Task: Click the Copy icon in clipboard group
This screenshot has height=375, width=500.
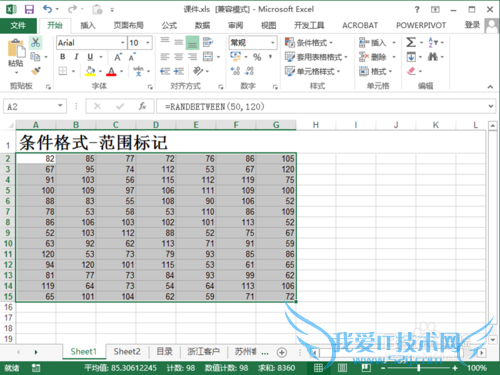Action: [x=35, y=57]
